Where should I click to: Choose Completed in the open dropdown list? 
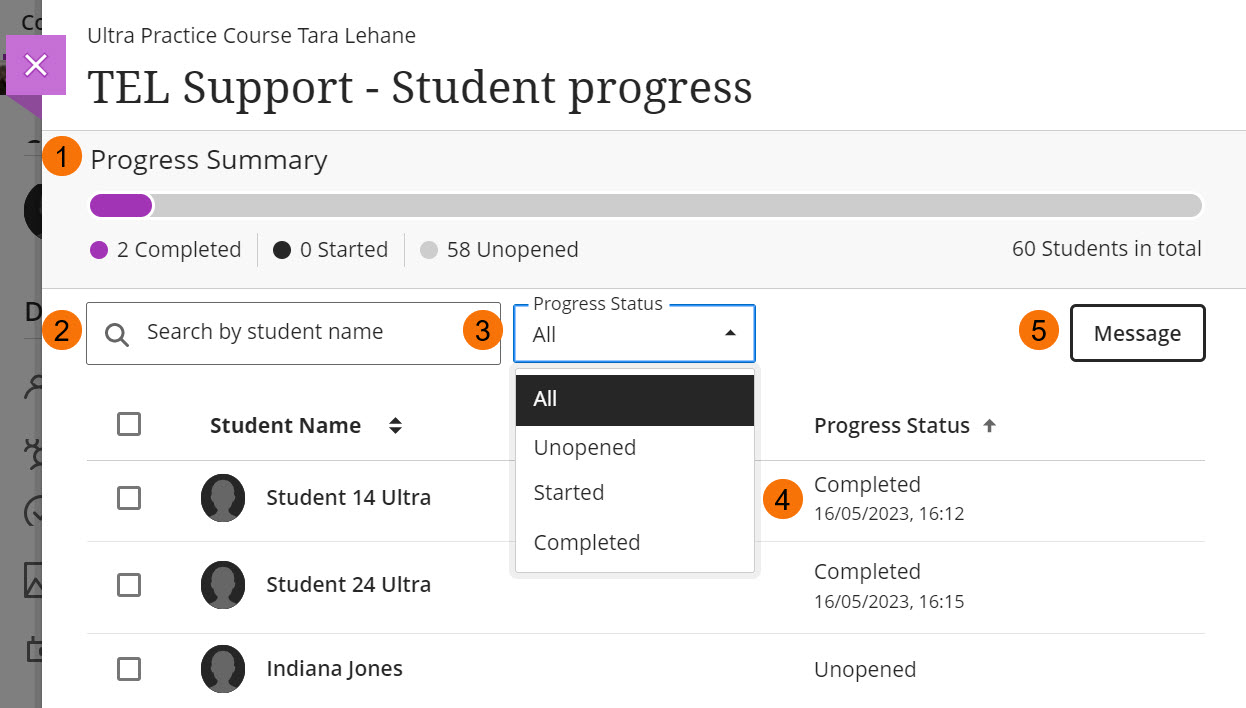(x=587, y=542)
